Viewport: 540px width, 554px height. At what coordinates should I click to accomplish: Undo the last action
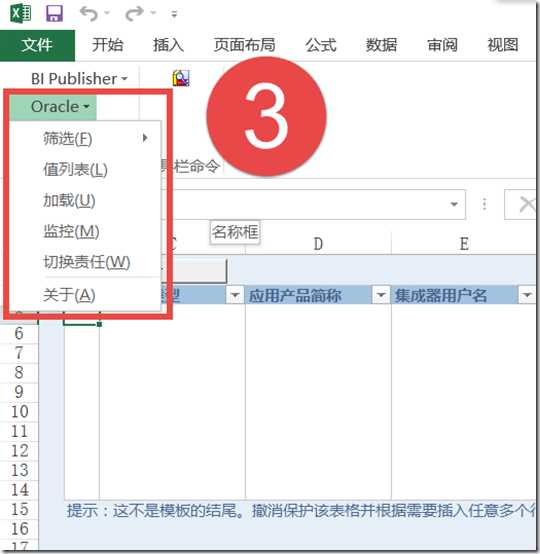(x=88, y=13)
